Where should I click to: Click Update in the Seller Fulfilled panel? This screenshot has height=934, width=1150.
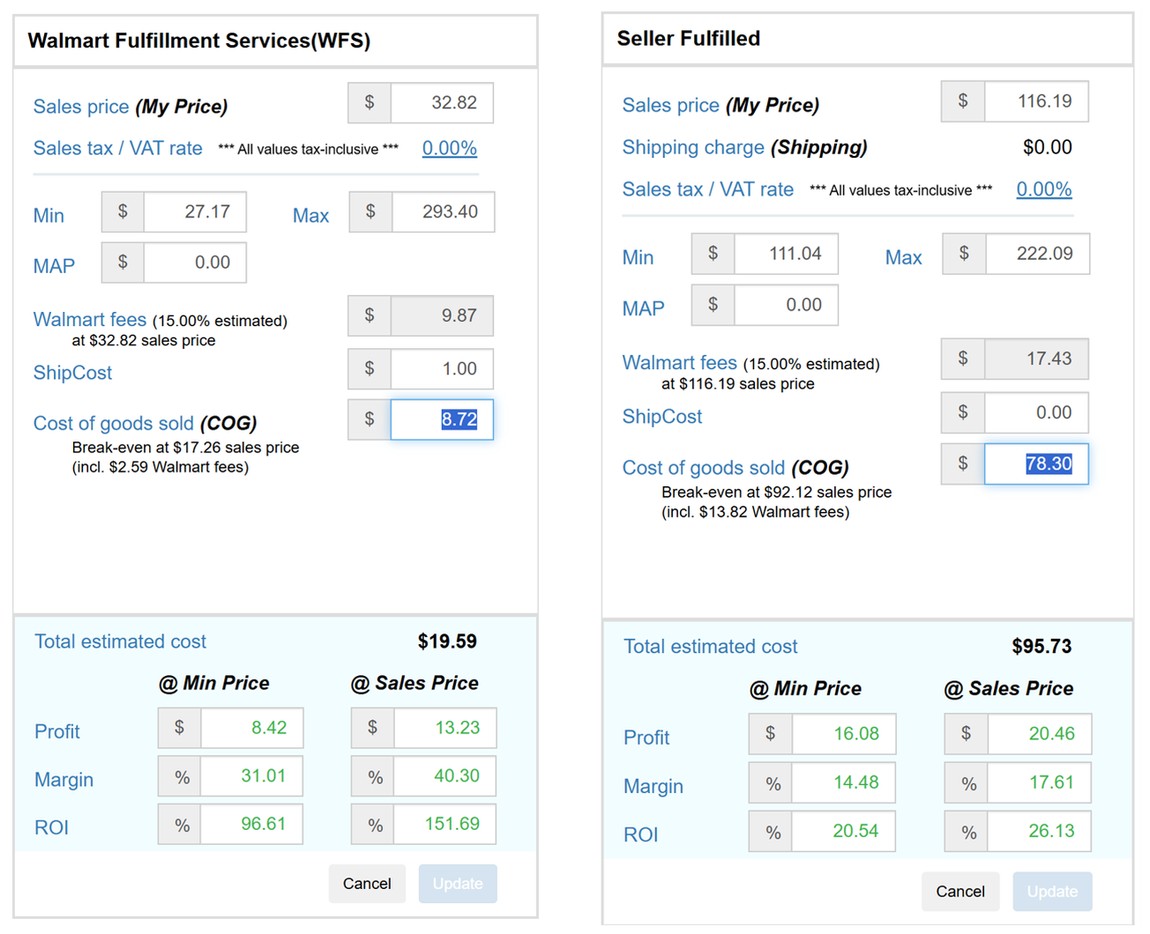(1052, 891)
